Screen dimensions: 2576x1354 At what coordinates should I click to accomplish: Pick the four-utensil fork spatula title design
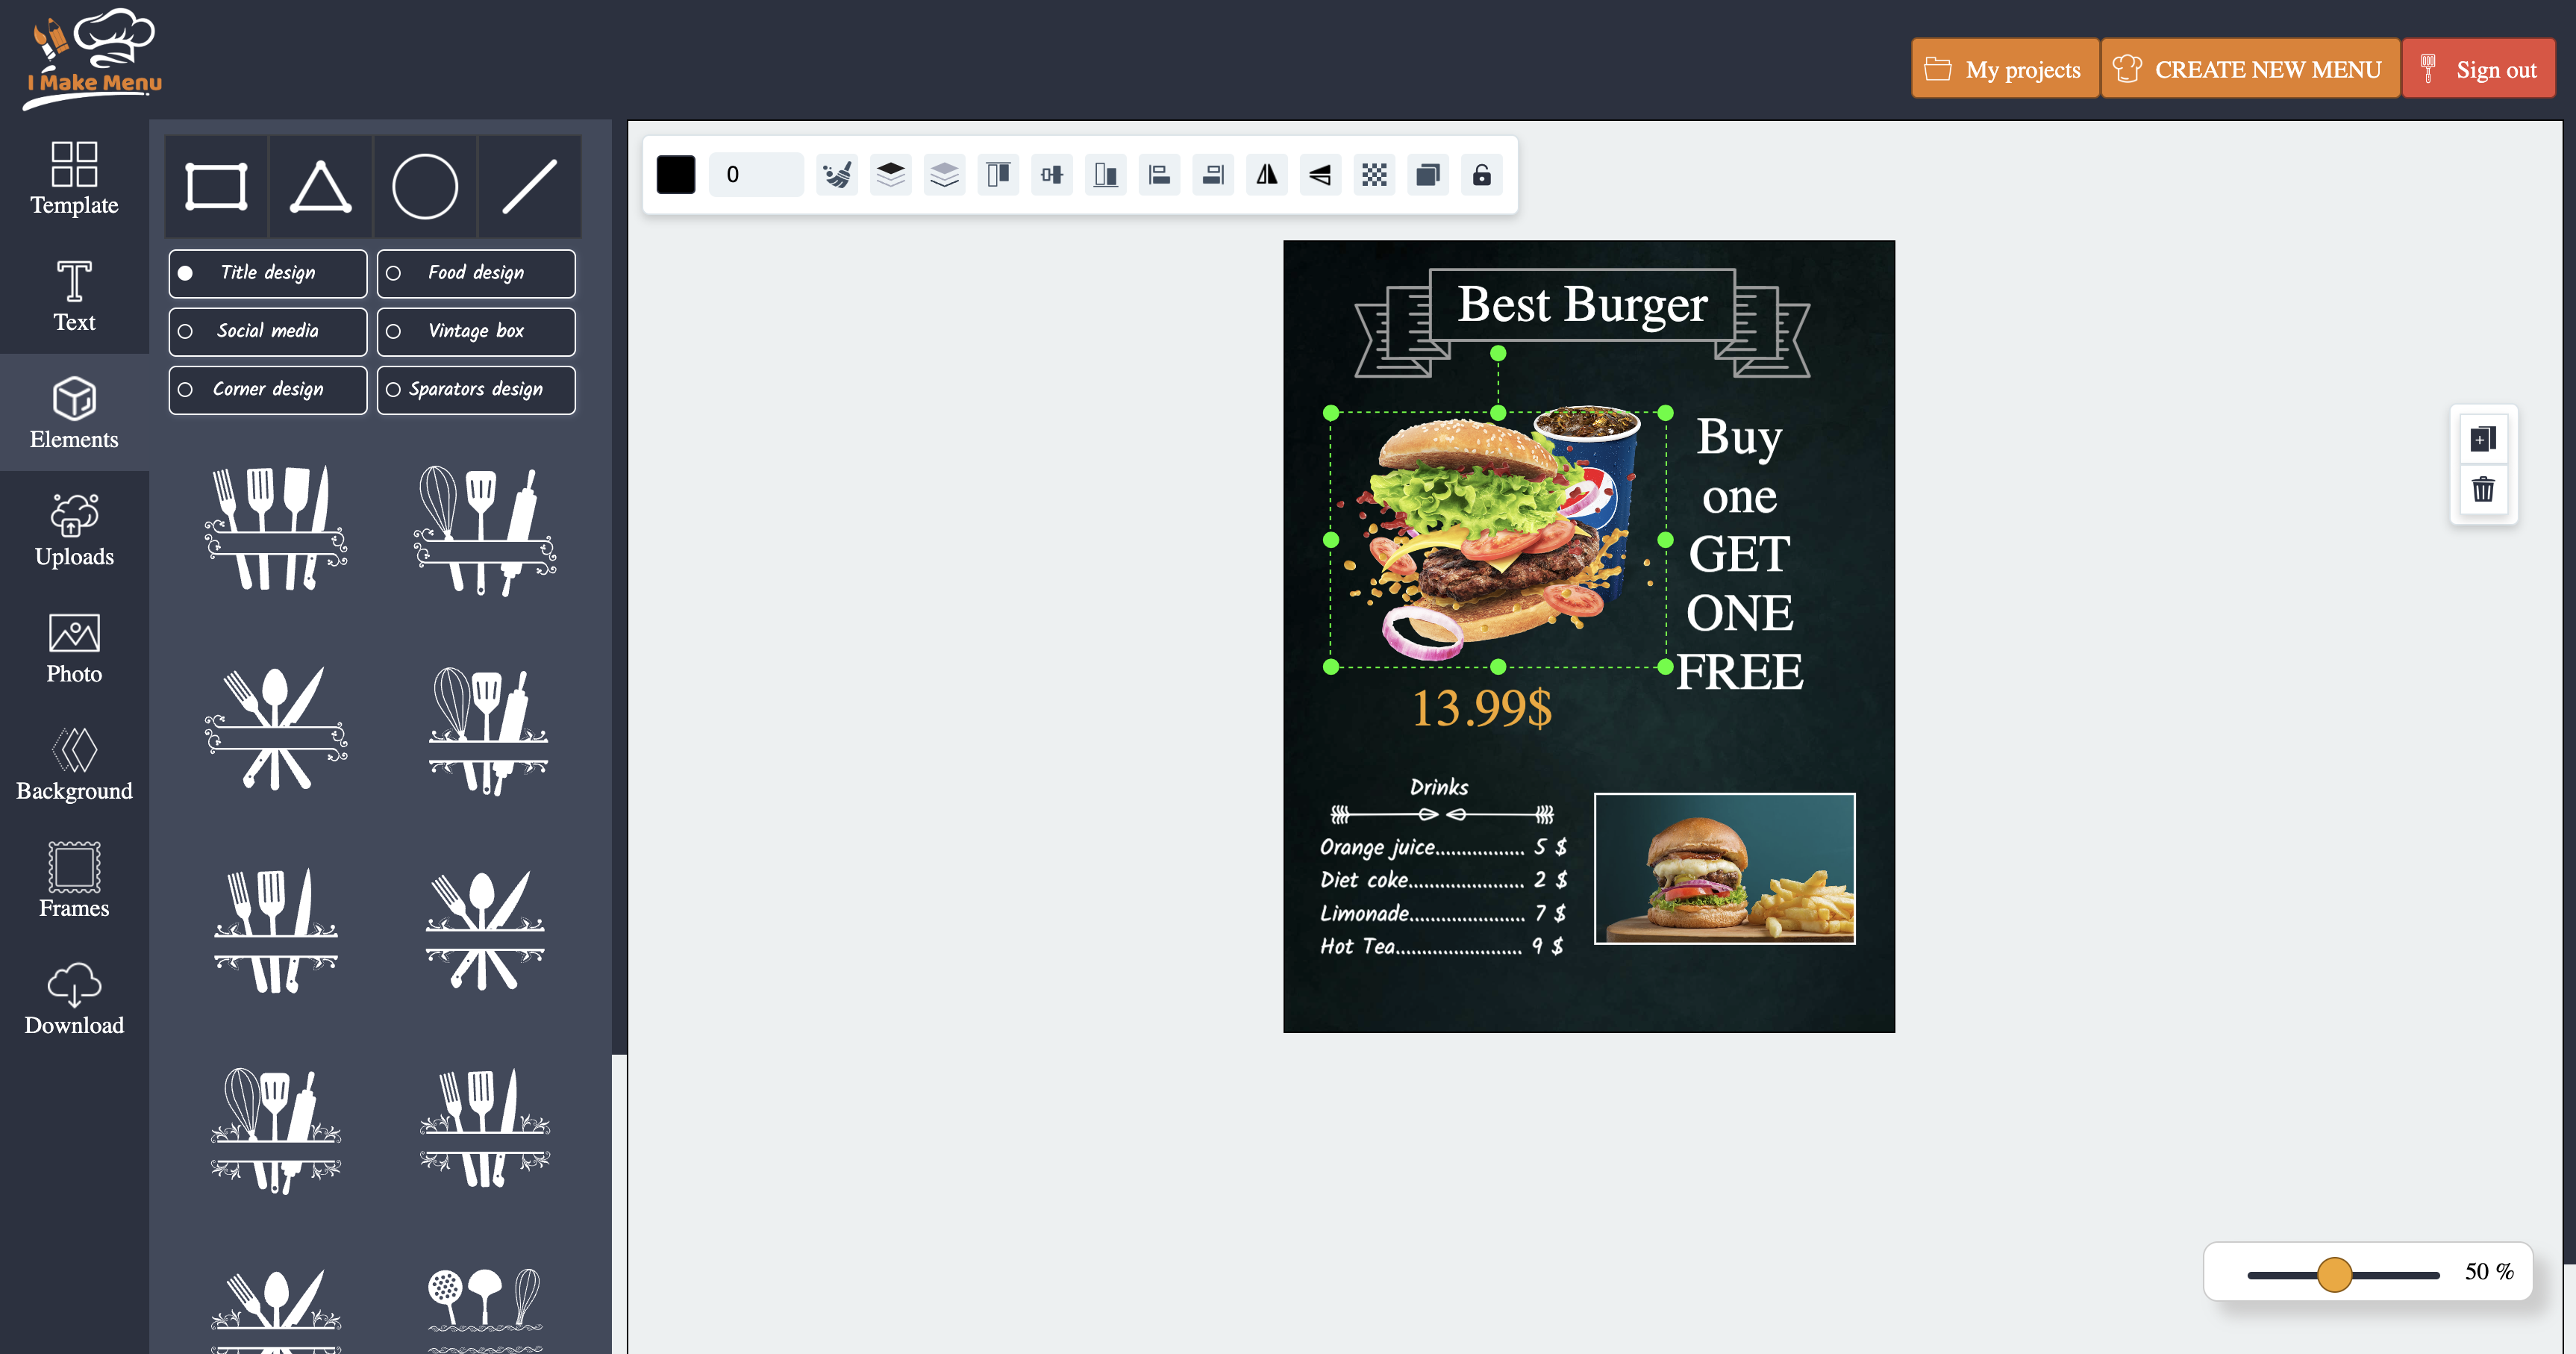click(276, 528)
